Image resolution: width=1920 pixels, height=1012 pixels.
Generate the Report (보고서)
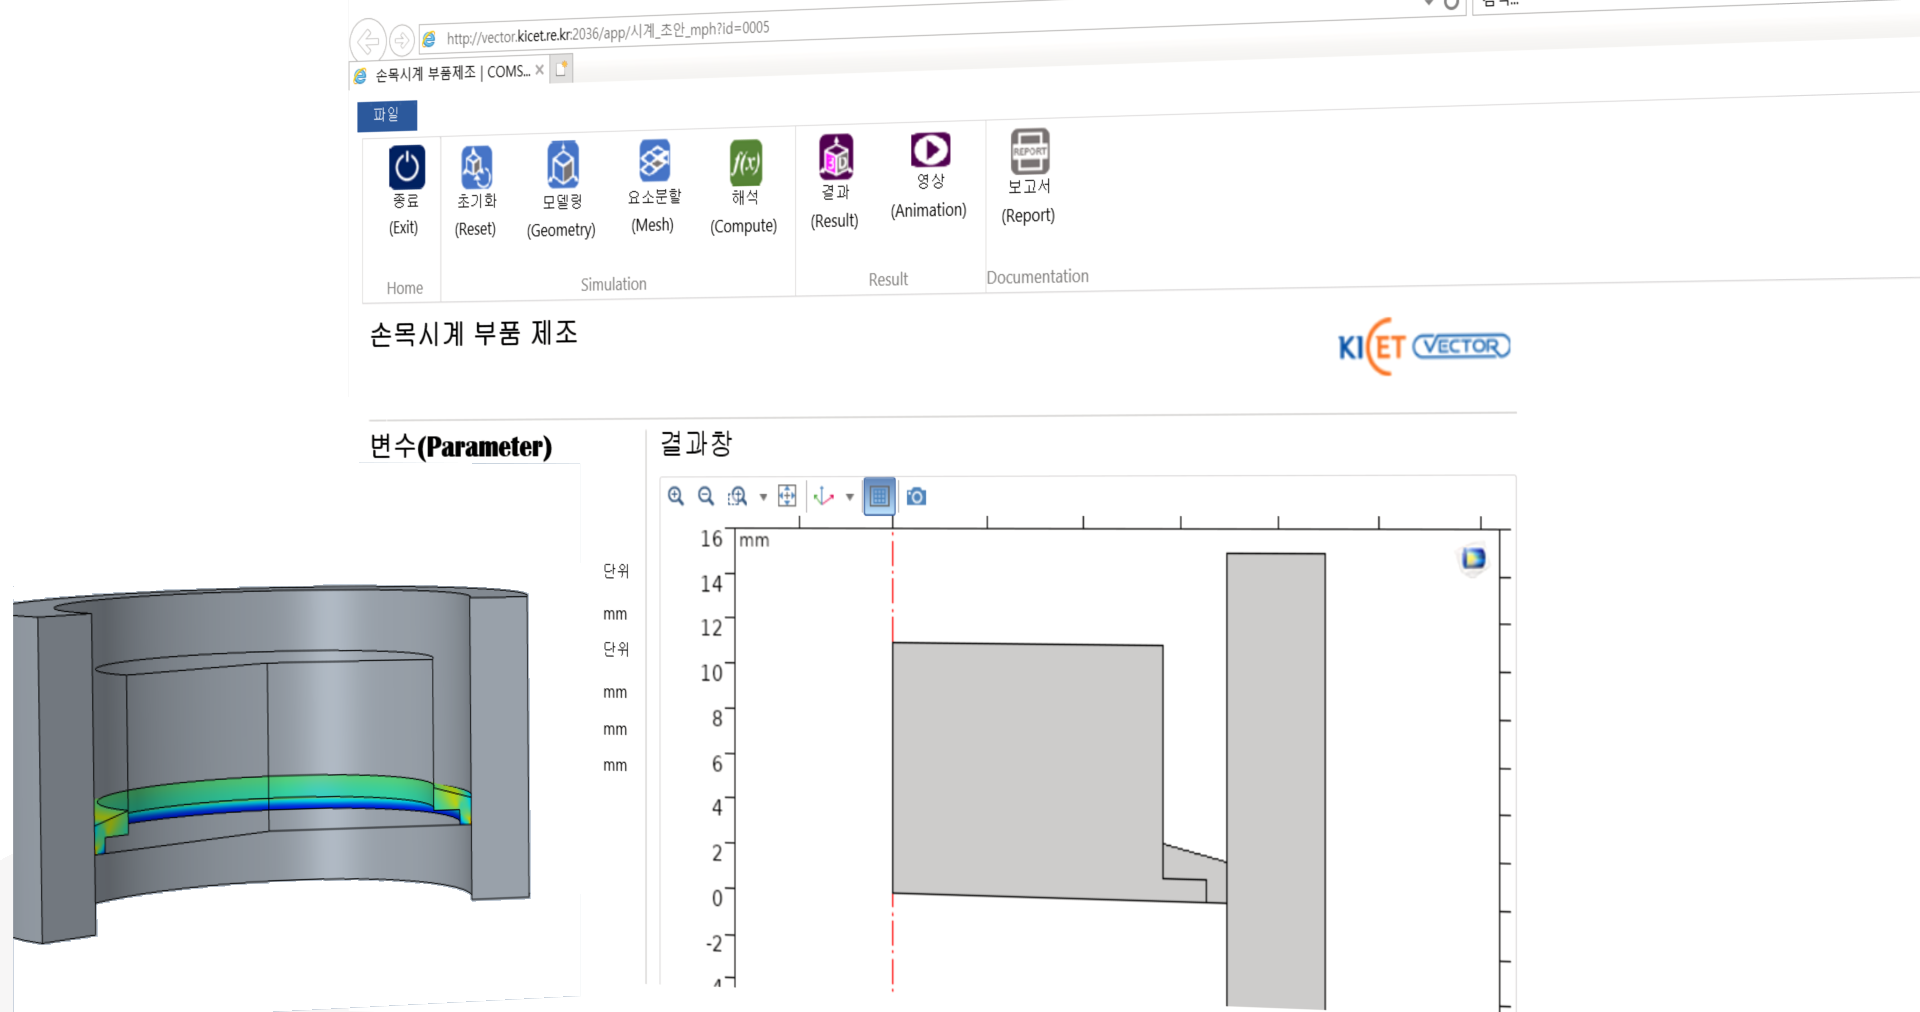pos(1029,151)
